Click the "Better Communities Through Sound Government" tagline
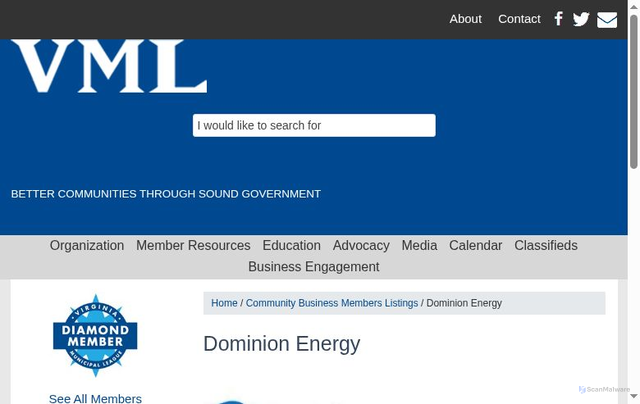 [166, 194]
